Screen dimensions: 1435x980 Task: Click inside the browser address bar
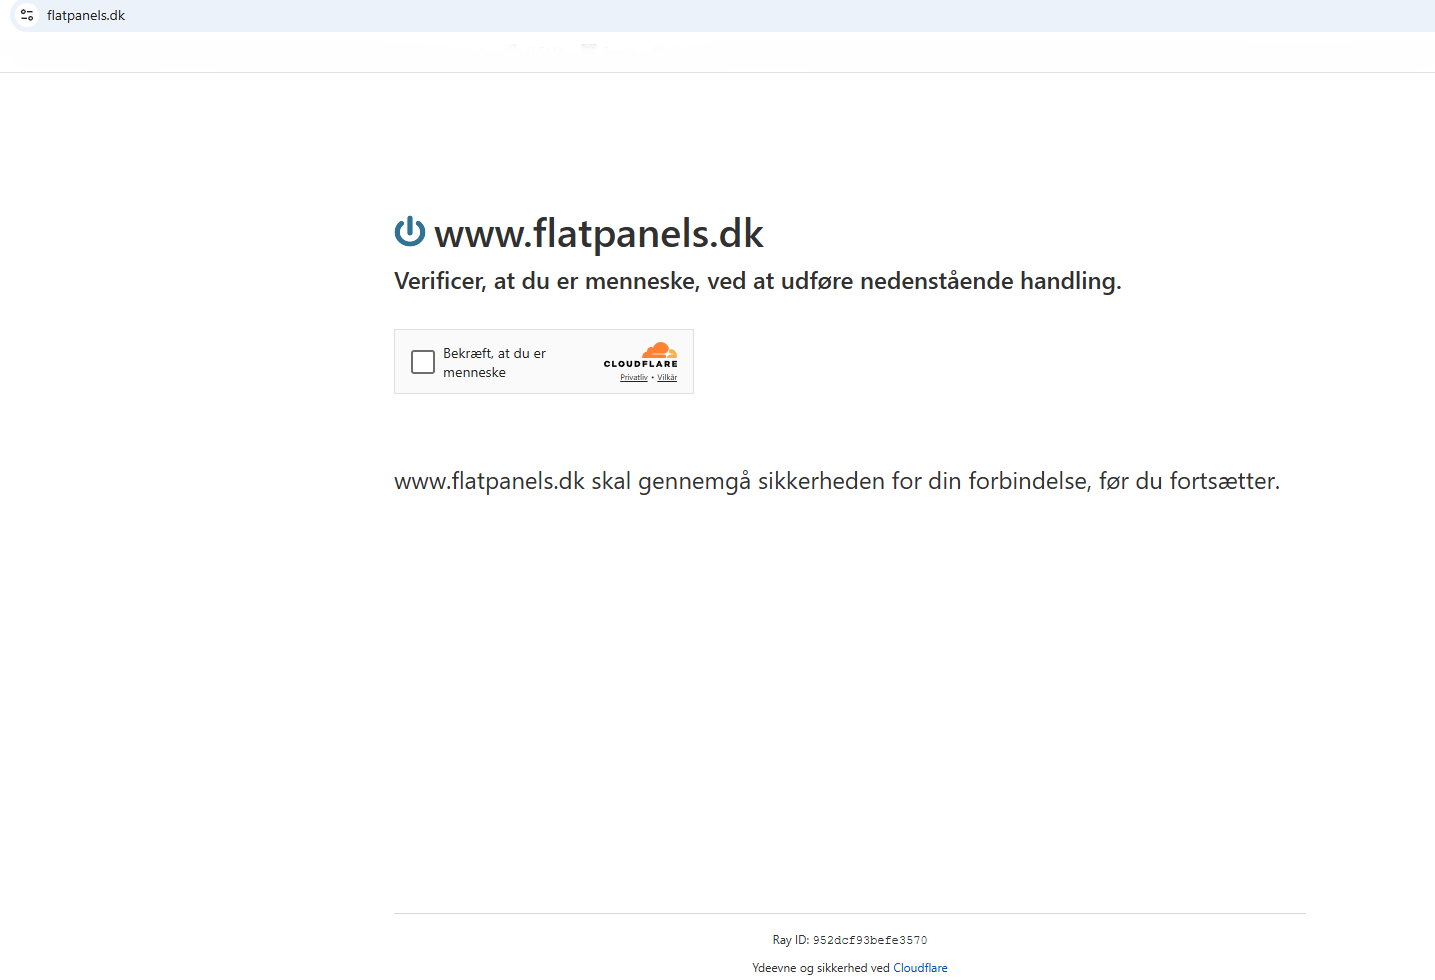pyautogui.click(x=400, y=16)
